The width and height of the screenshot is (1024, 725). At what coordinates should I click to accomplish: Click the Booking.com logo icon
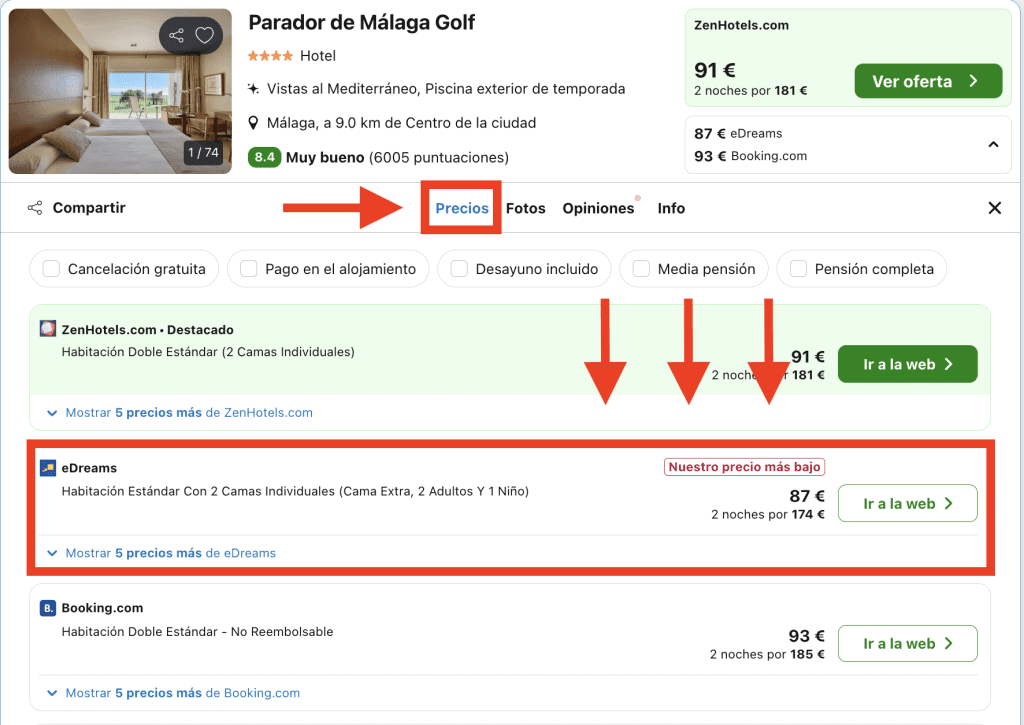(x=48, y=608)
